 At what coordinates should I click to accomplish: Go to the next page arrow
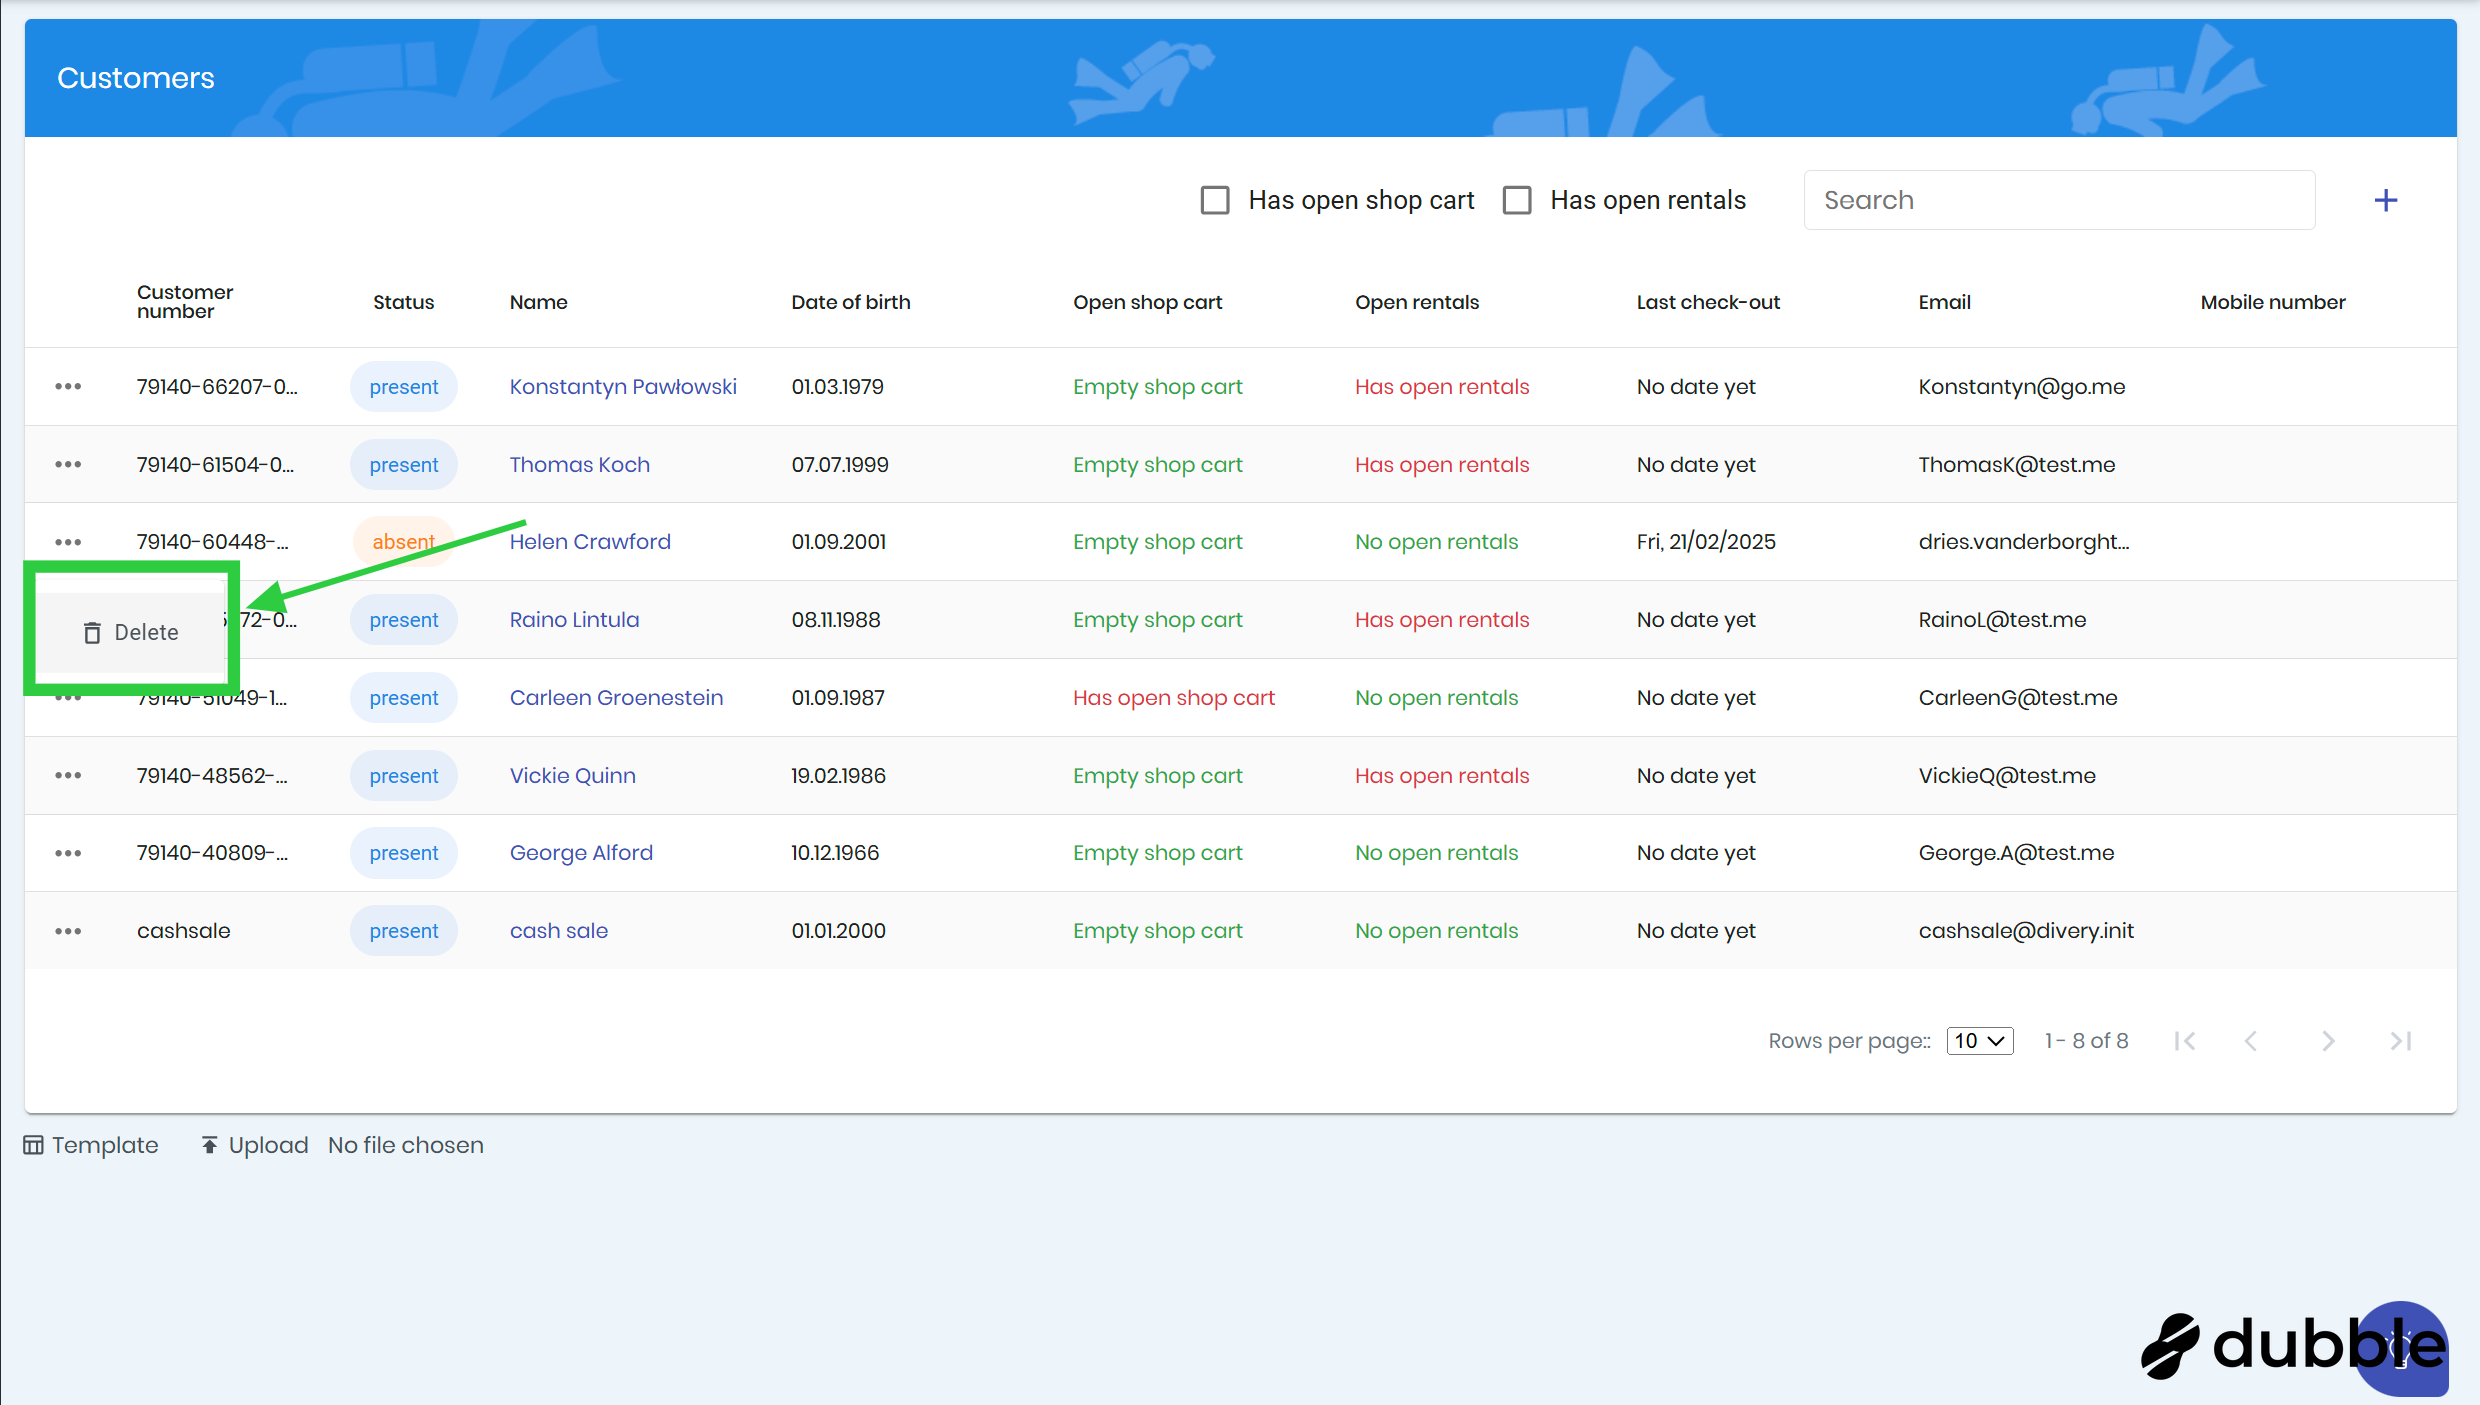coord(2328,1041)
